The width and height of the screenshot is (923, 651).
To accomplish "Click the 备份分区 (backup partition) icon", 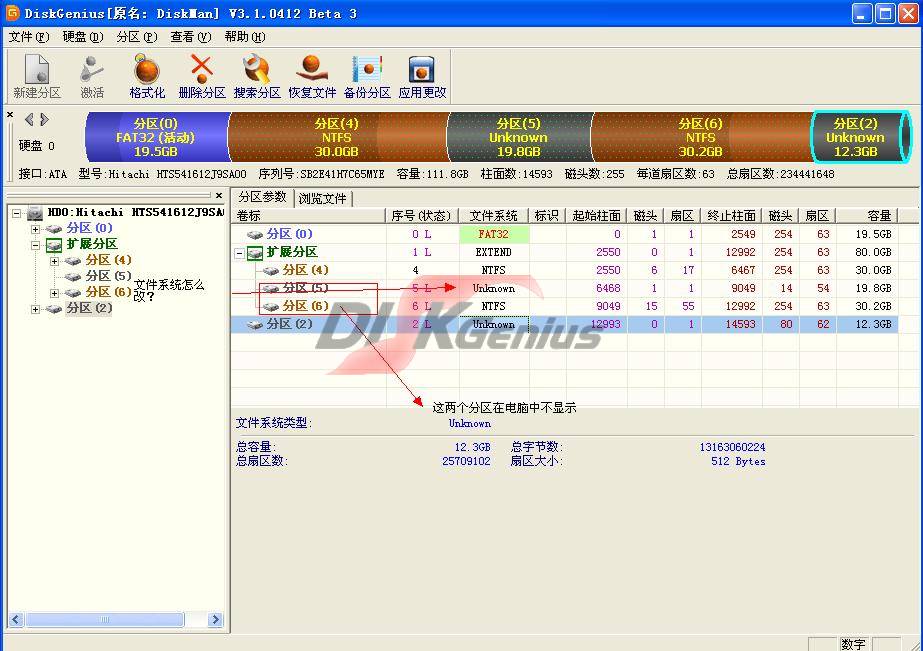I will (367, 76).
